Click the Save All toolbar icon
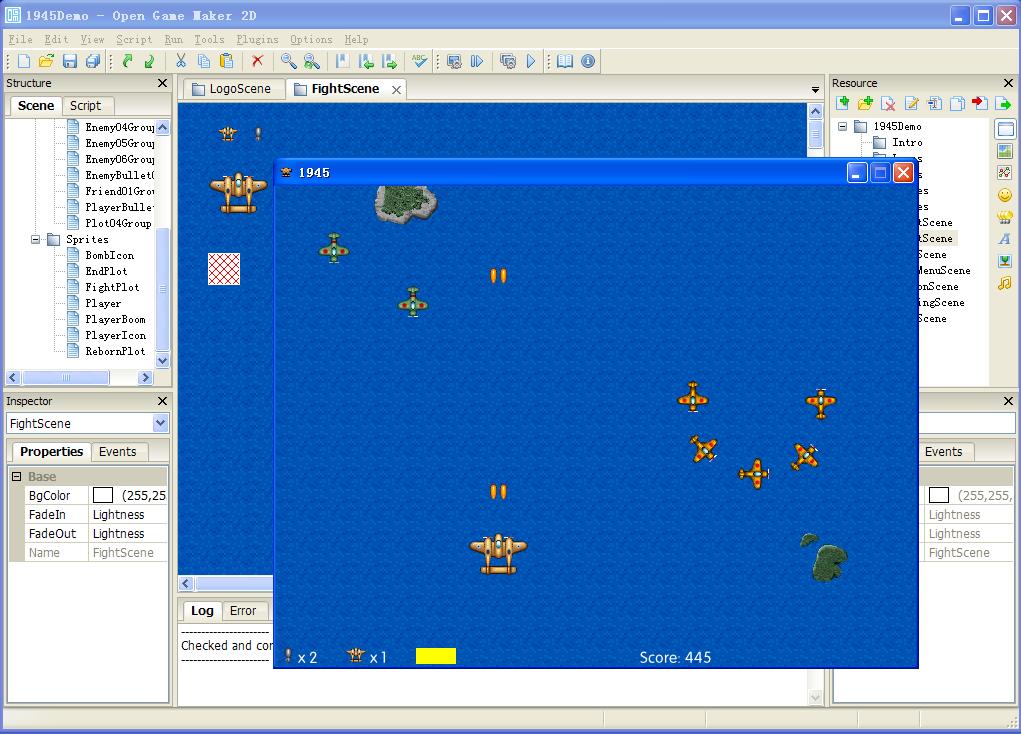This screenshot has height=734, width=1021. pos(93,61)
